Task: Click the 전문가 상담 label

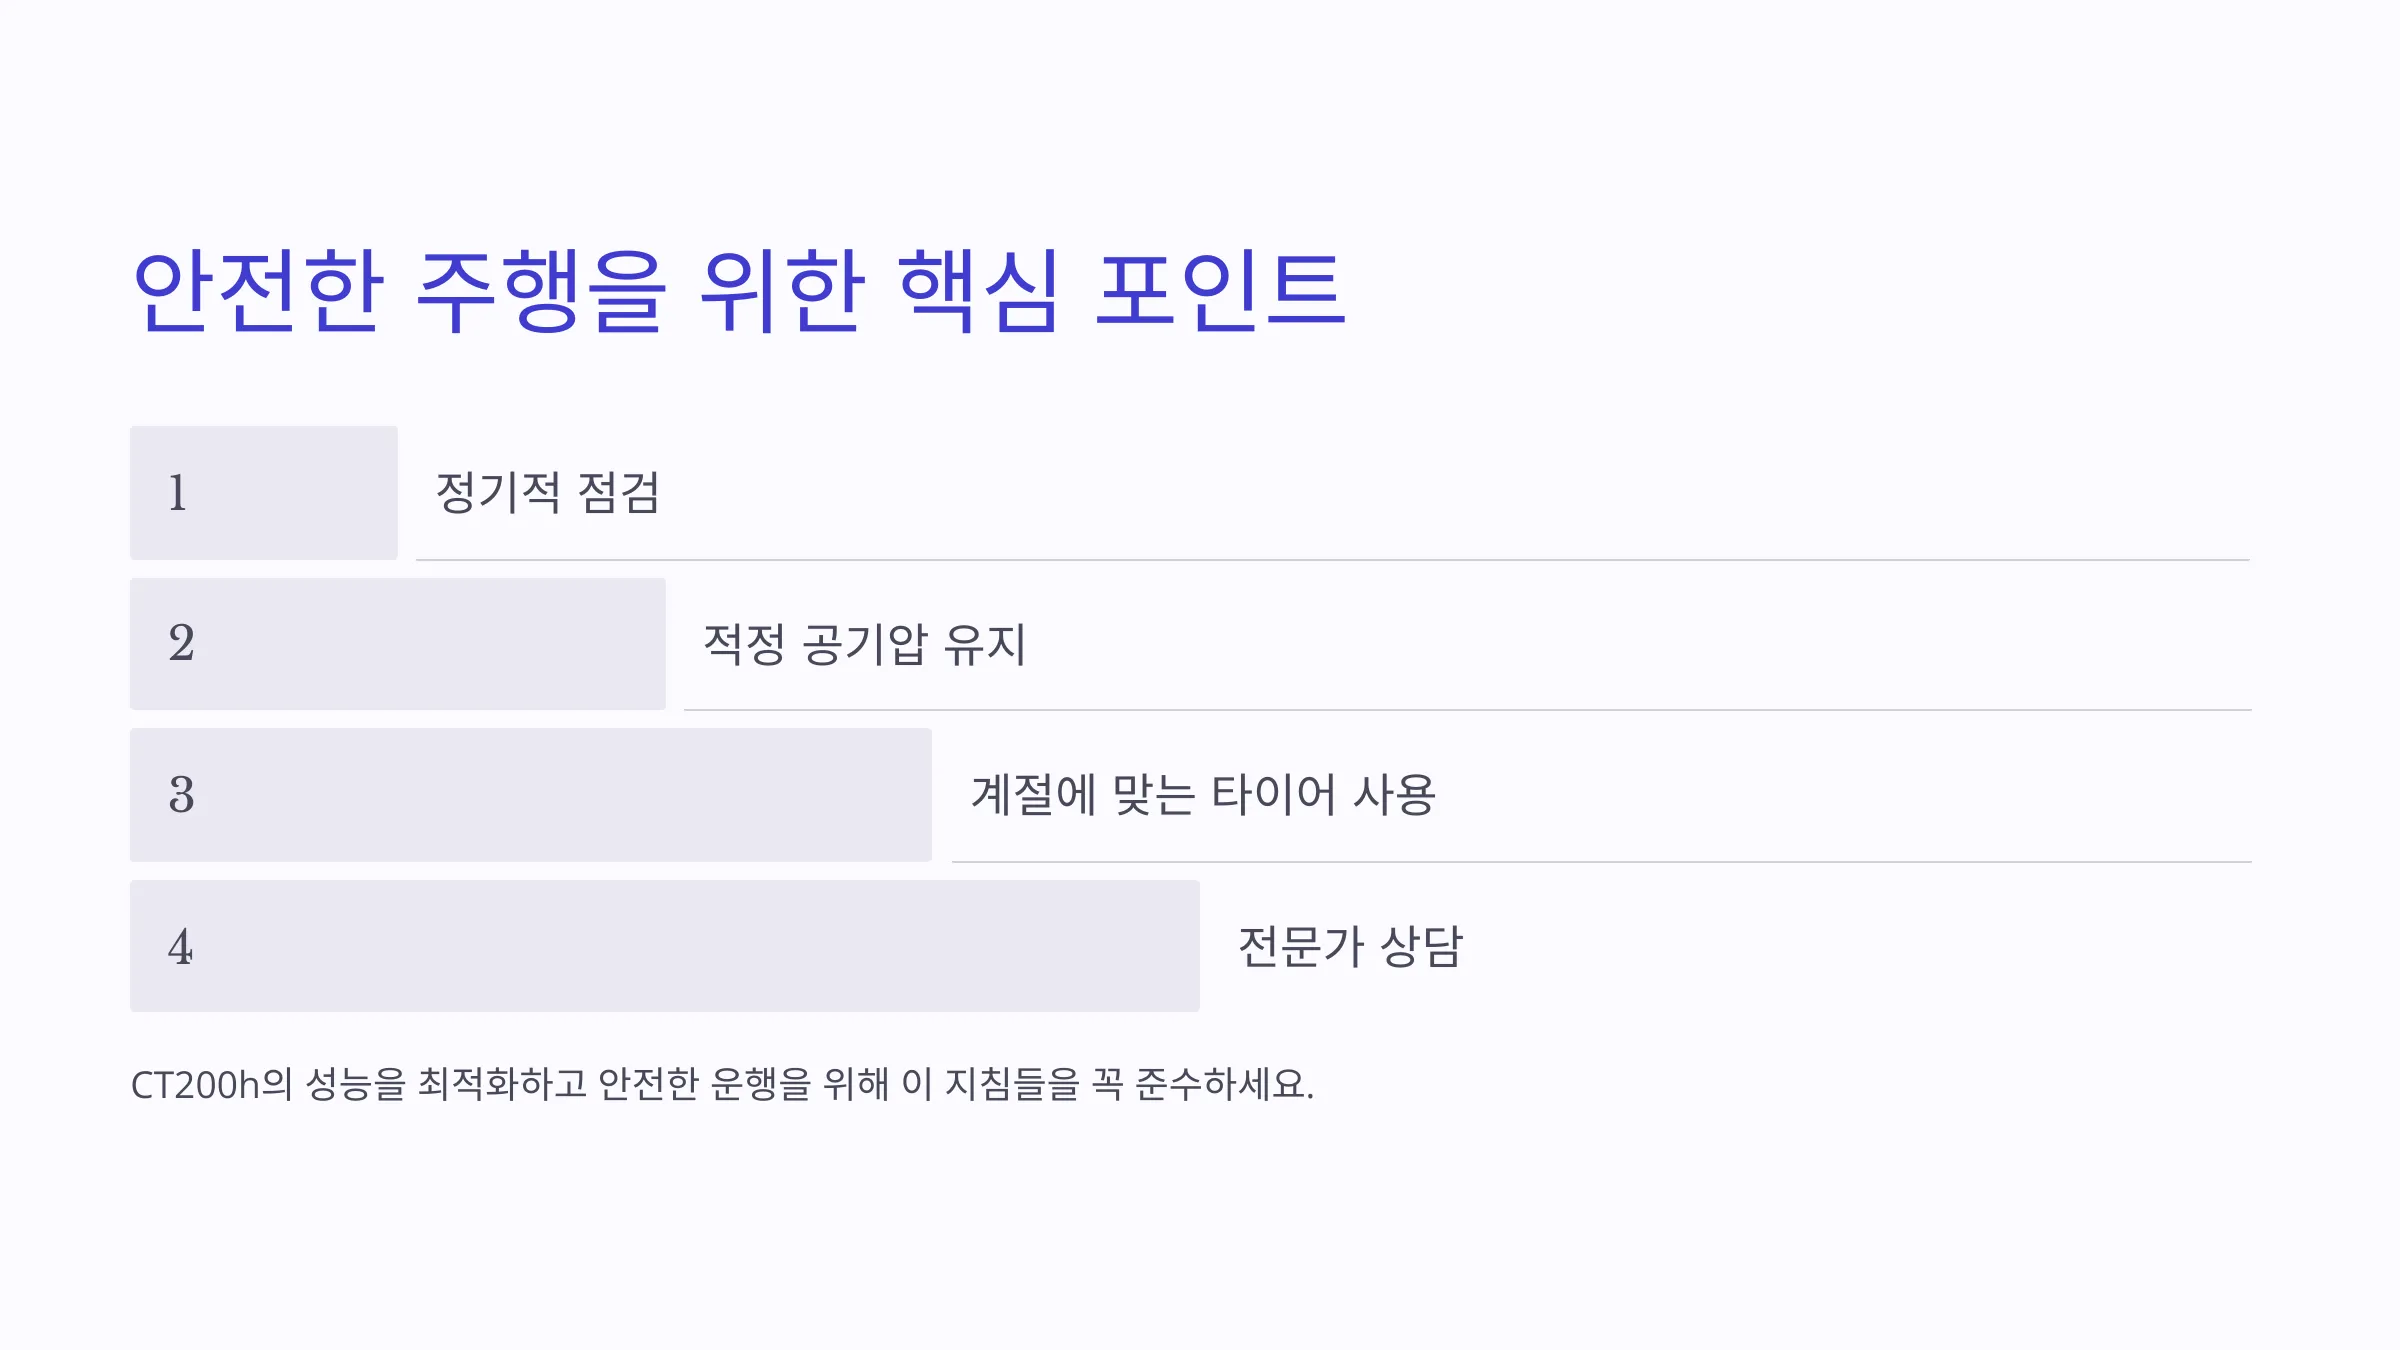Action: pyautogui.click(x=1351, y=946)
